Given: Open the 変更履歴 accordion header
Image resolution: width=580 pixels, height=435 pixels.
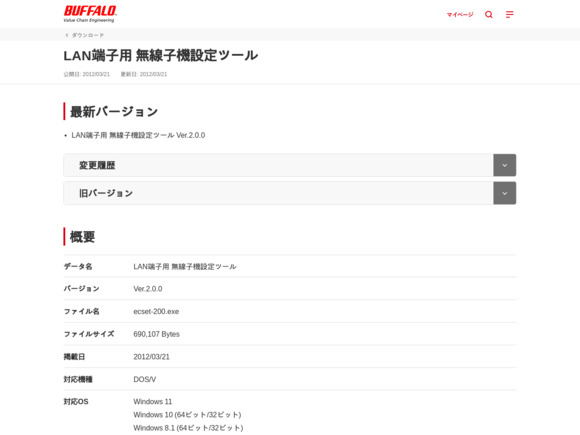Looking at the screenshot, I should coord(290,165).
